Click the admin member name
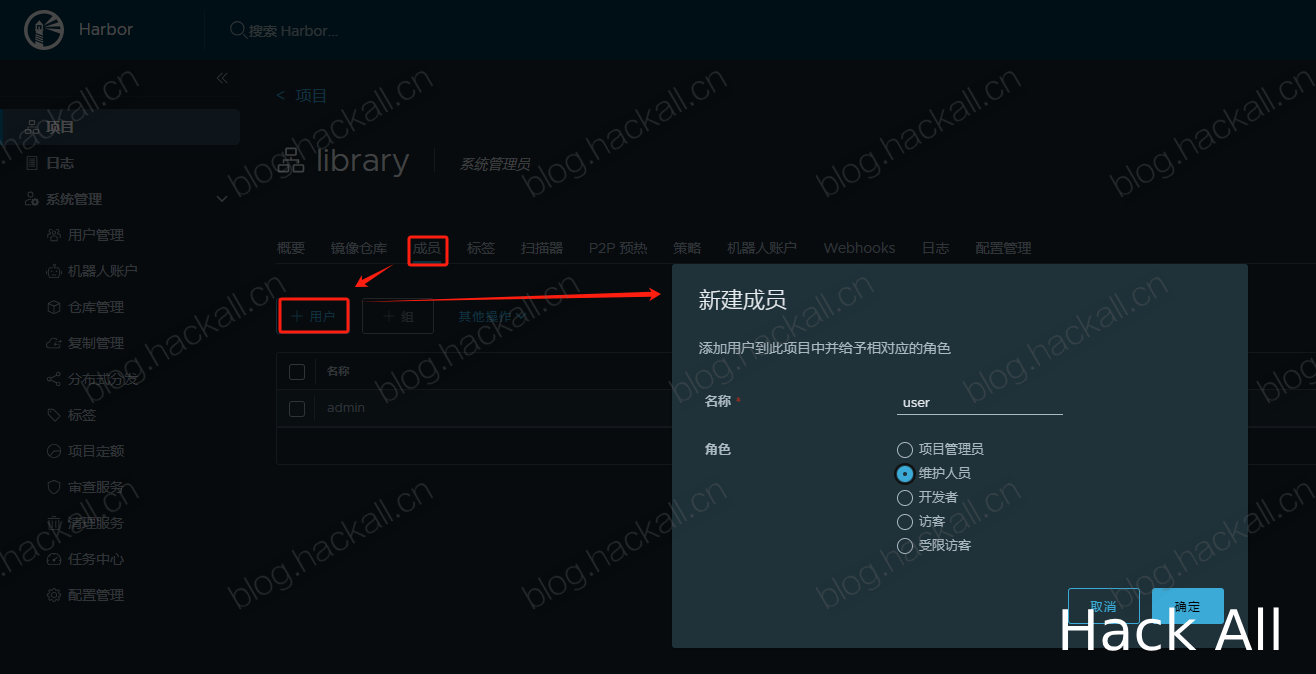The image size is (1316, 674). click(346, 408)
